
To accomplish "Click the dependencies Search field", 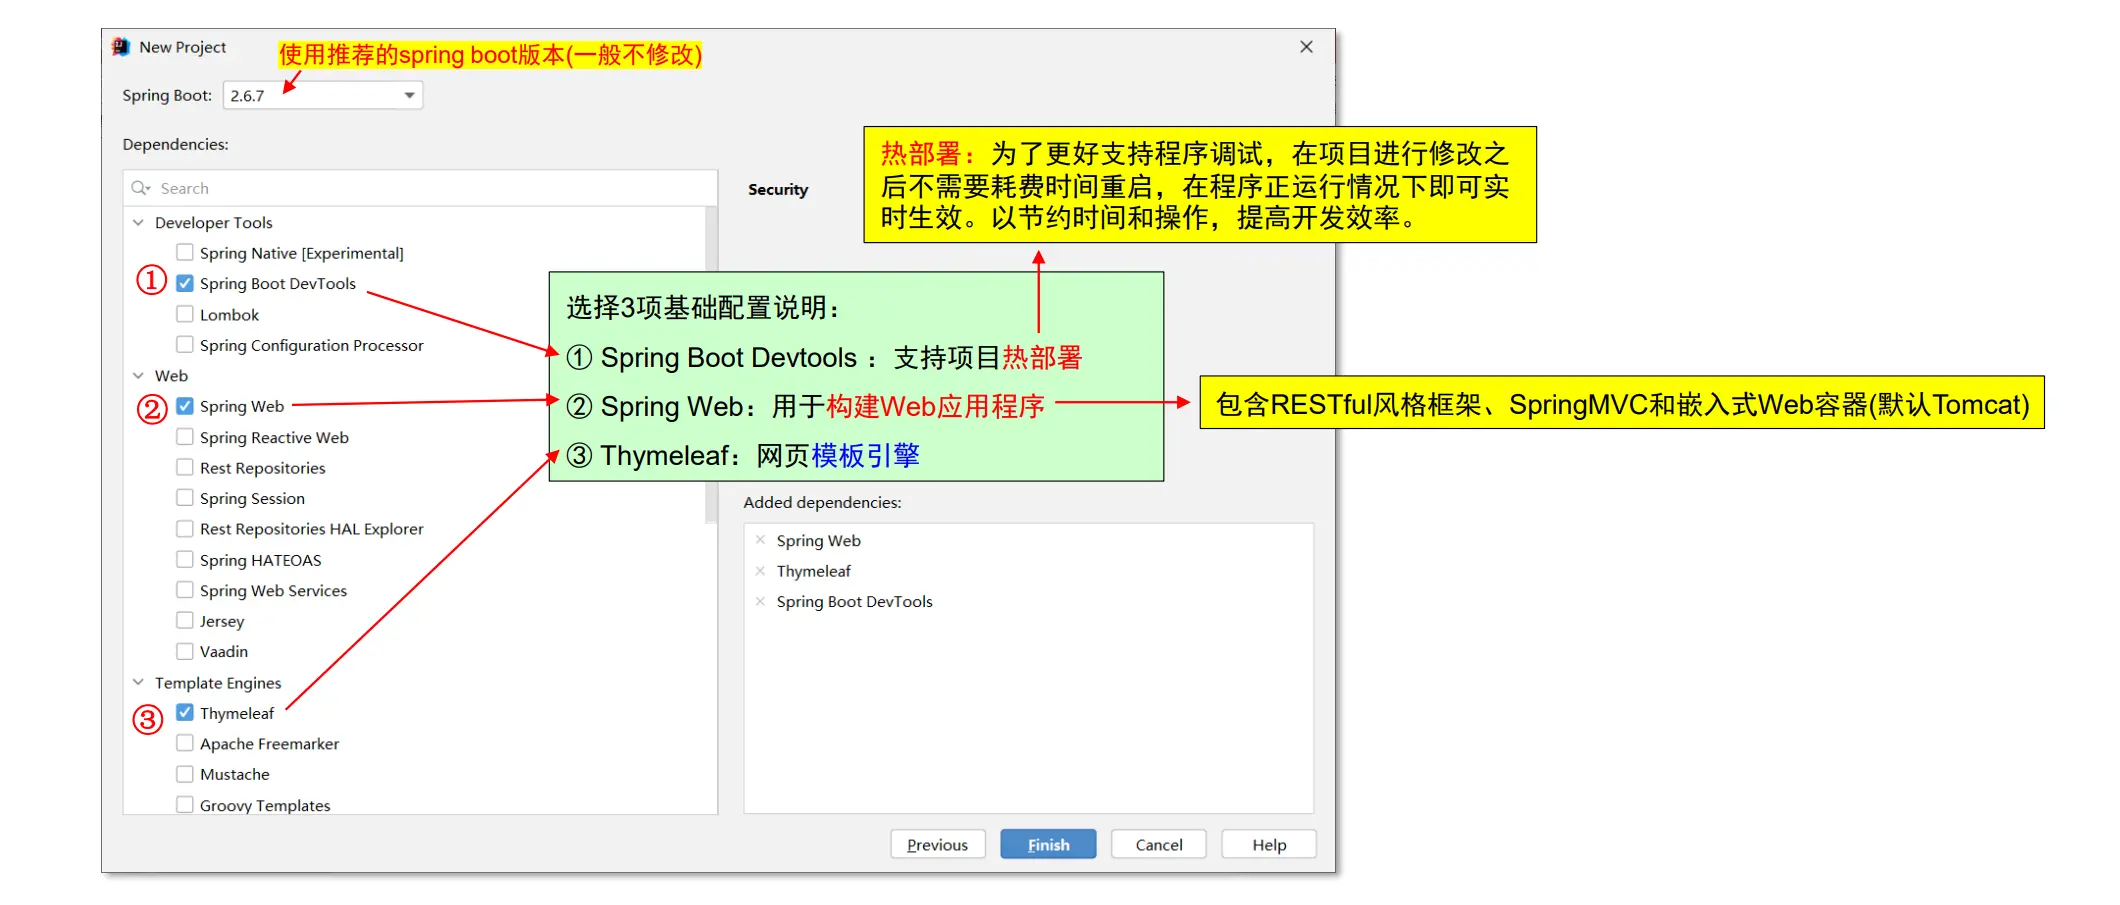I will [x=420, y=188].
